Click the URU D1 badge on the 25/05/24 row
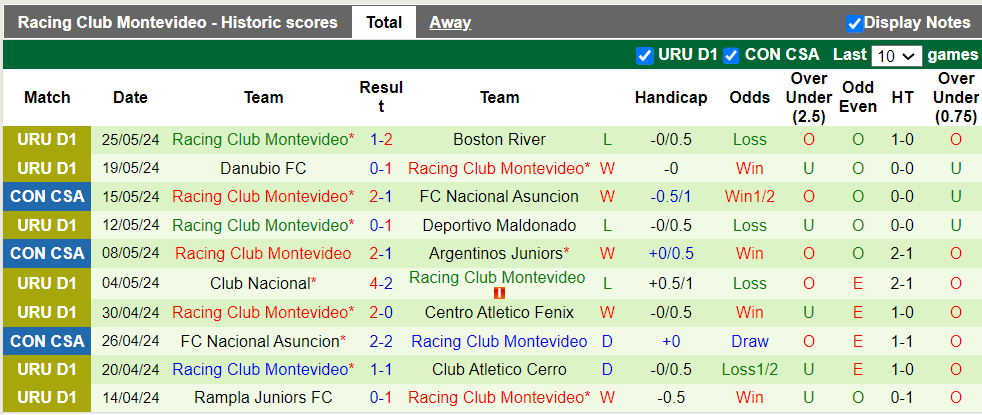Image resolution: width=982 pixels, height=415 pixels. 47,140
